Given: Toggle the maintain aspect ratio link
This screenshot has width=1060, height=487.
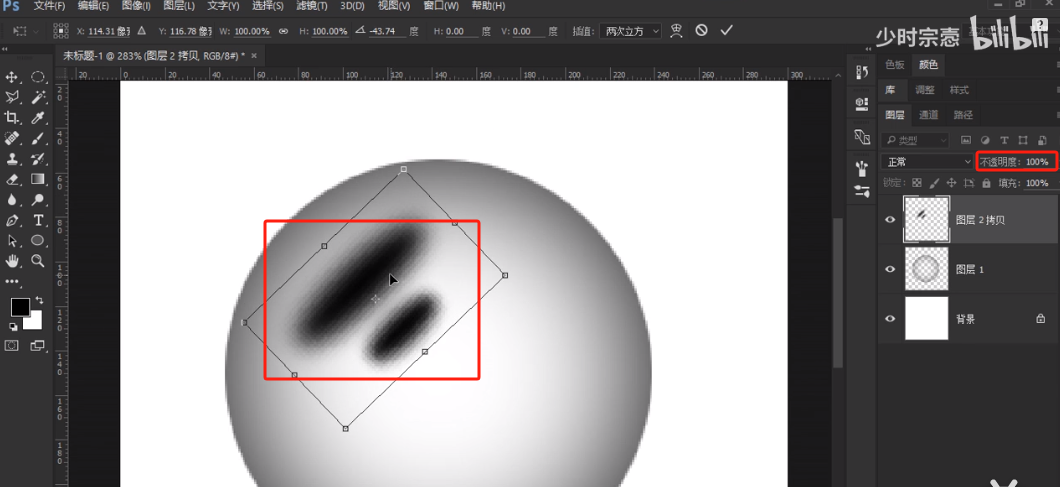Looking at the screenshot, I should click(283, 31).
